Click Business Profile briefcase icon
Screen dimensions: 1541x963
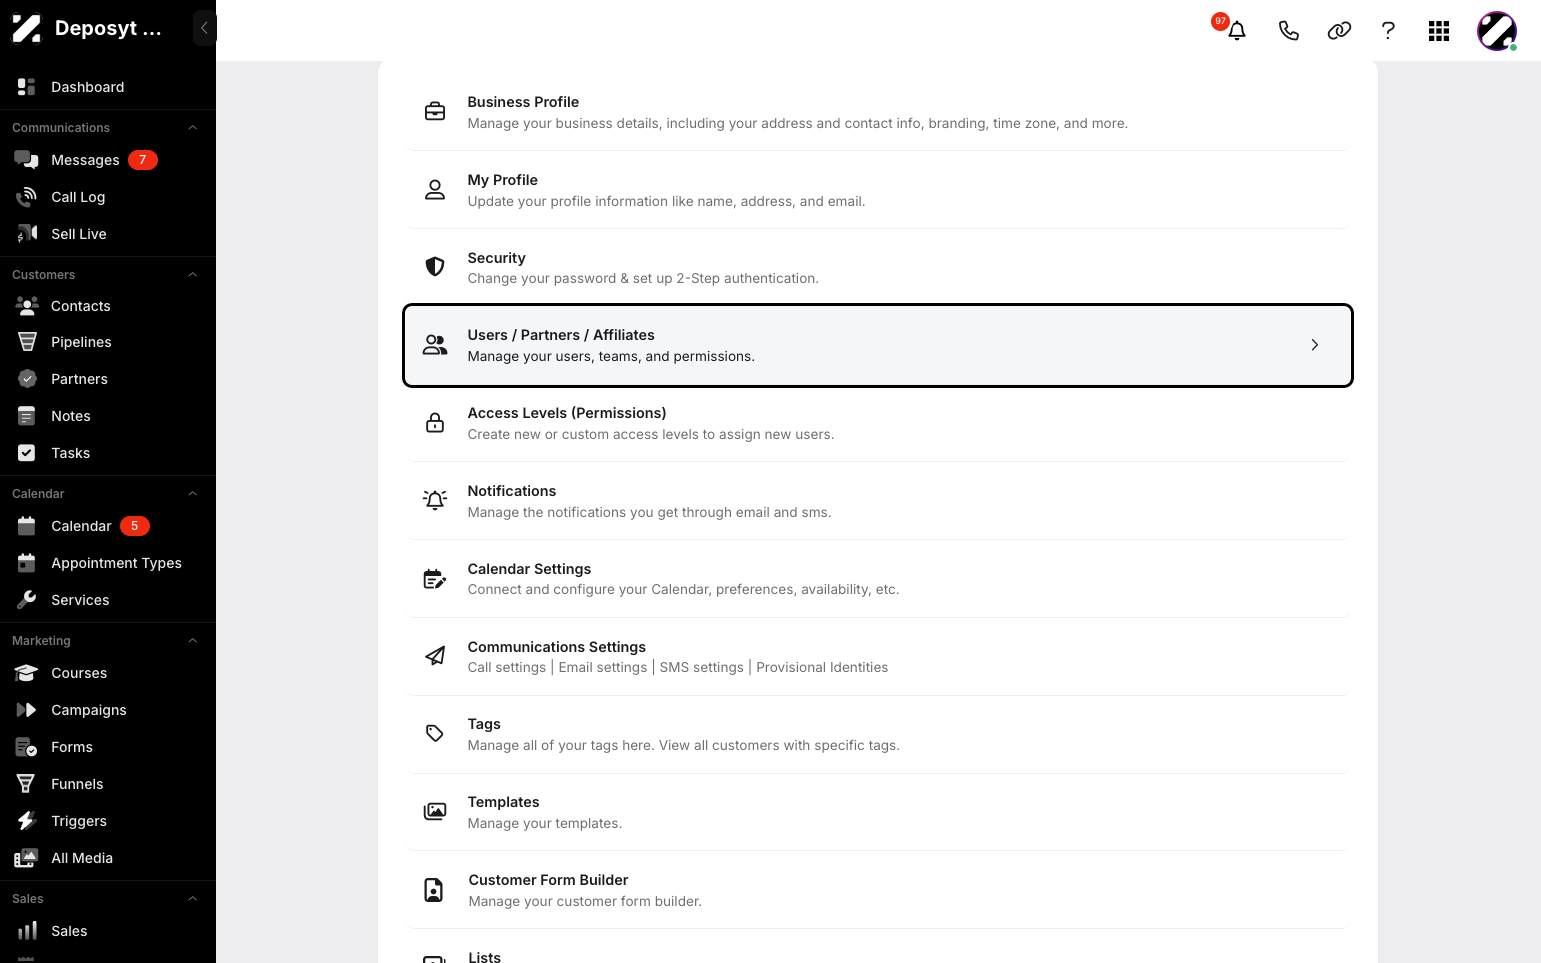point(435,112)
